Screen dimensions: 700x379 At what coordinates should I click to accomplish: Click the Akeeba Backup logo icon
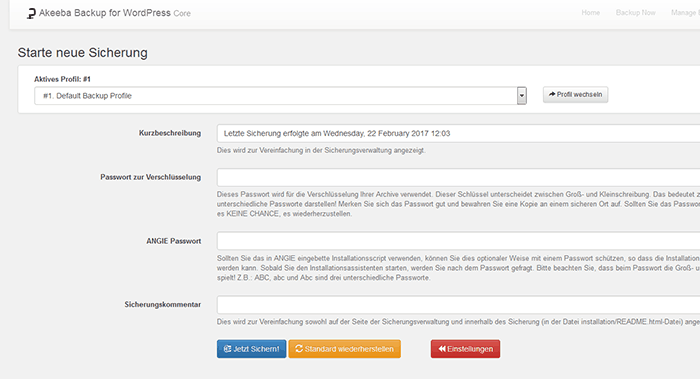pyautogui.click(x=31, y=14)
